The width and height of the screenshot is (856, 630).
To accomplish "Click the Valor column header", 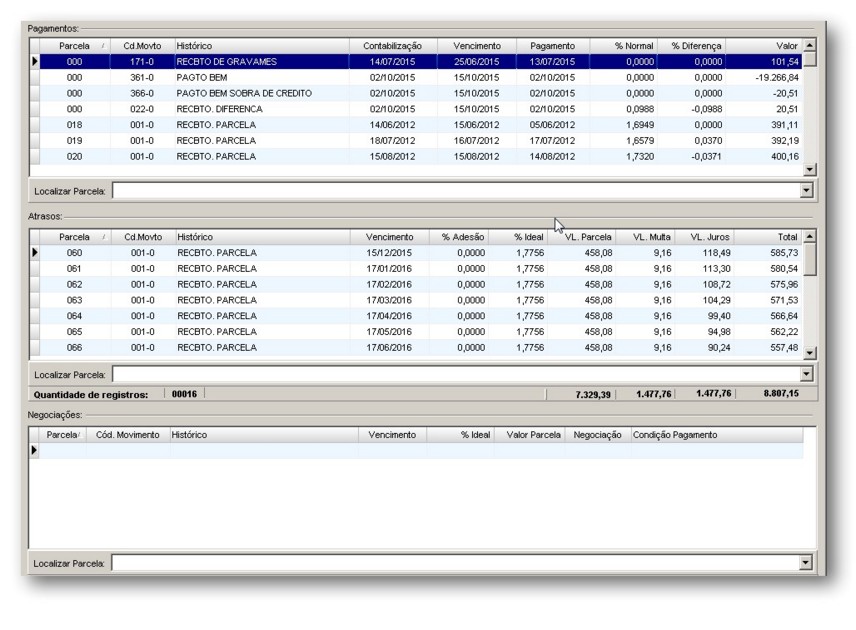I will coord(764,46).
